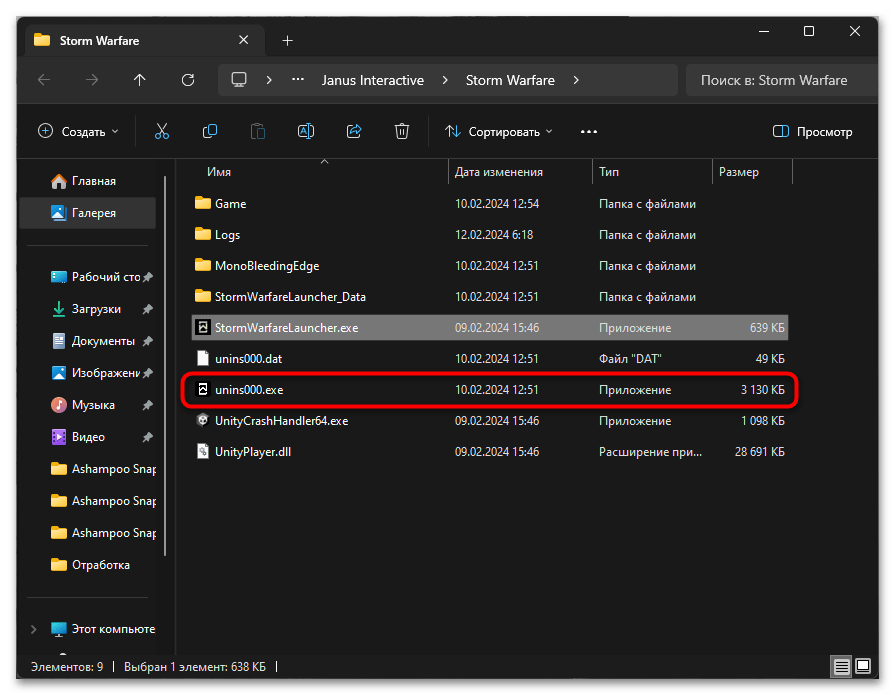Open Документы in sidebar
This screenshot has width=895, height=695.
point(94,341)
